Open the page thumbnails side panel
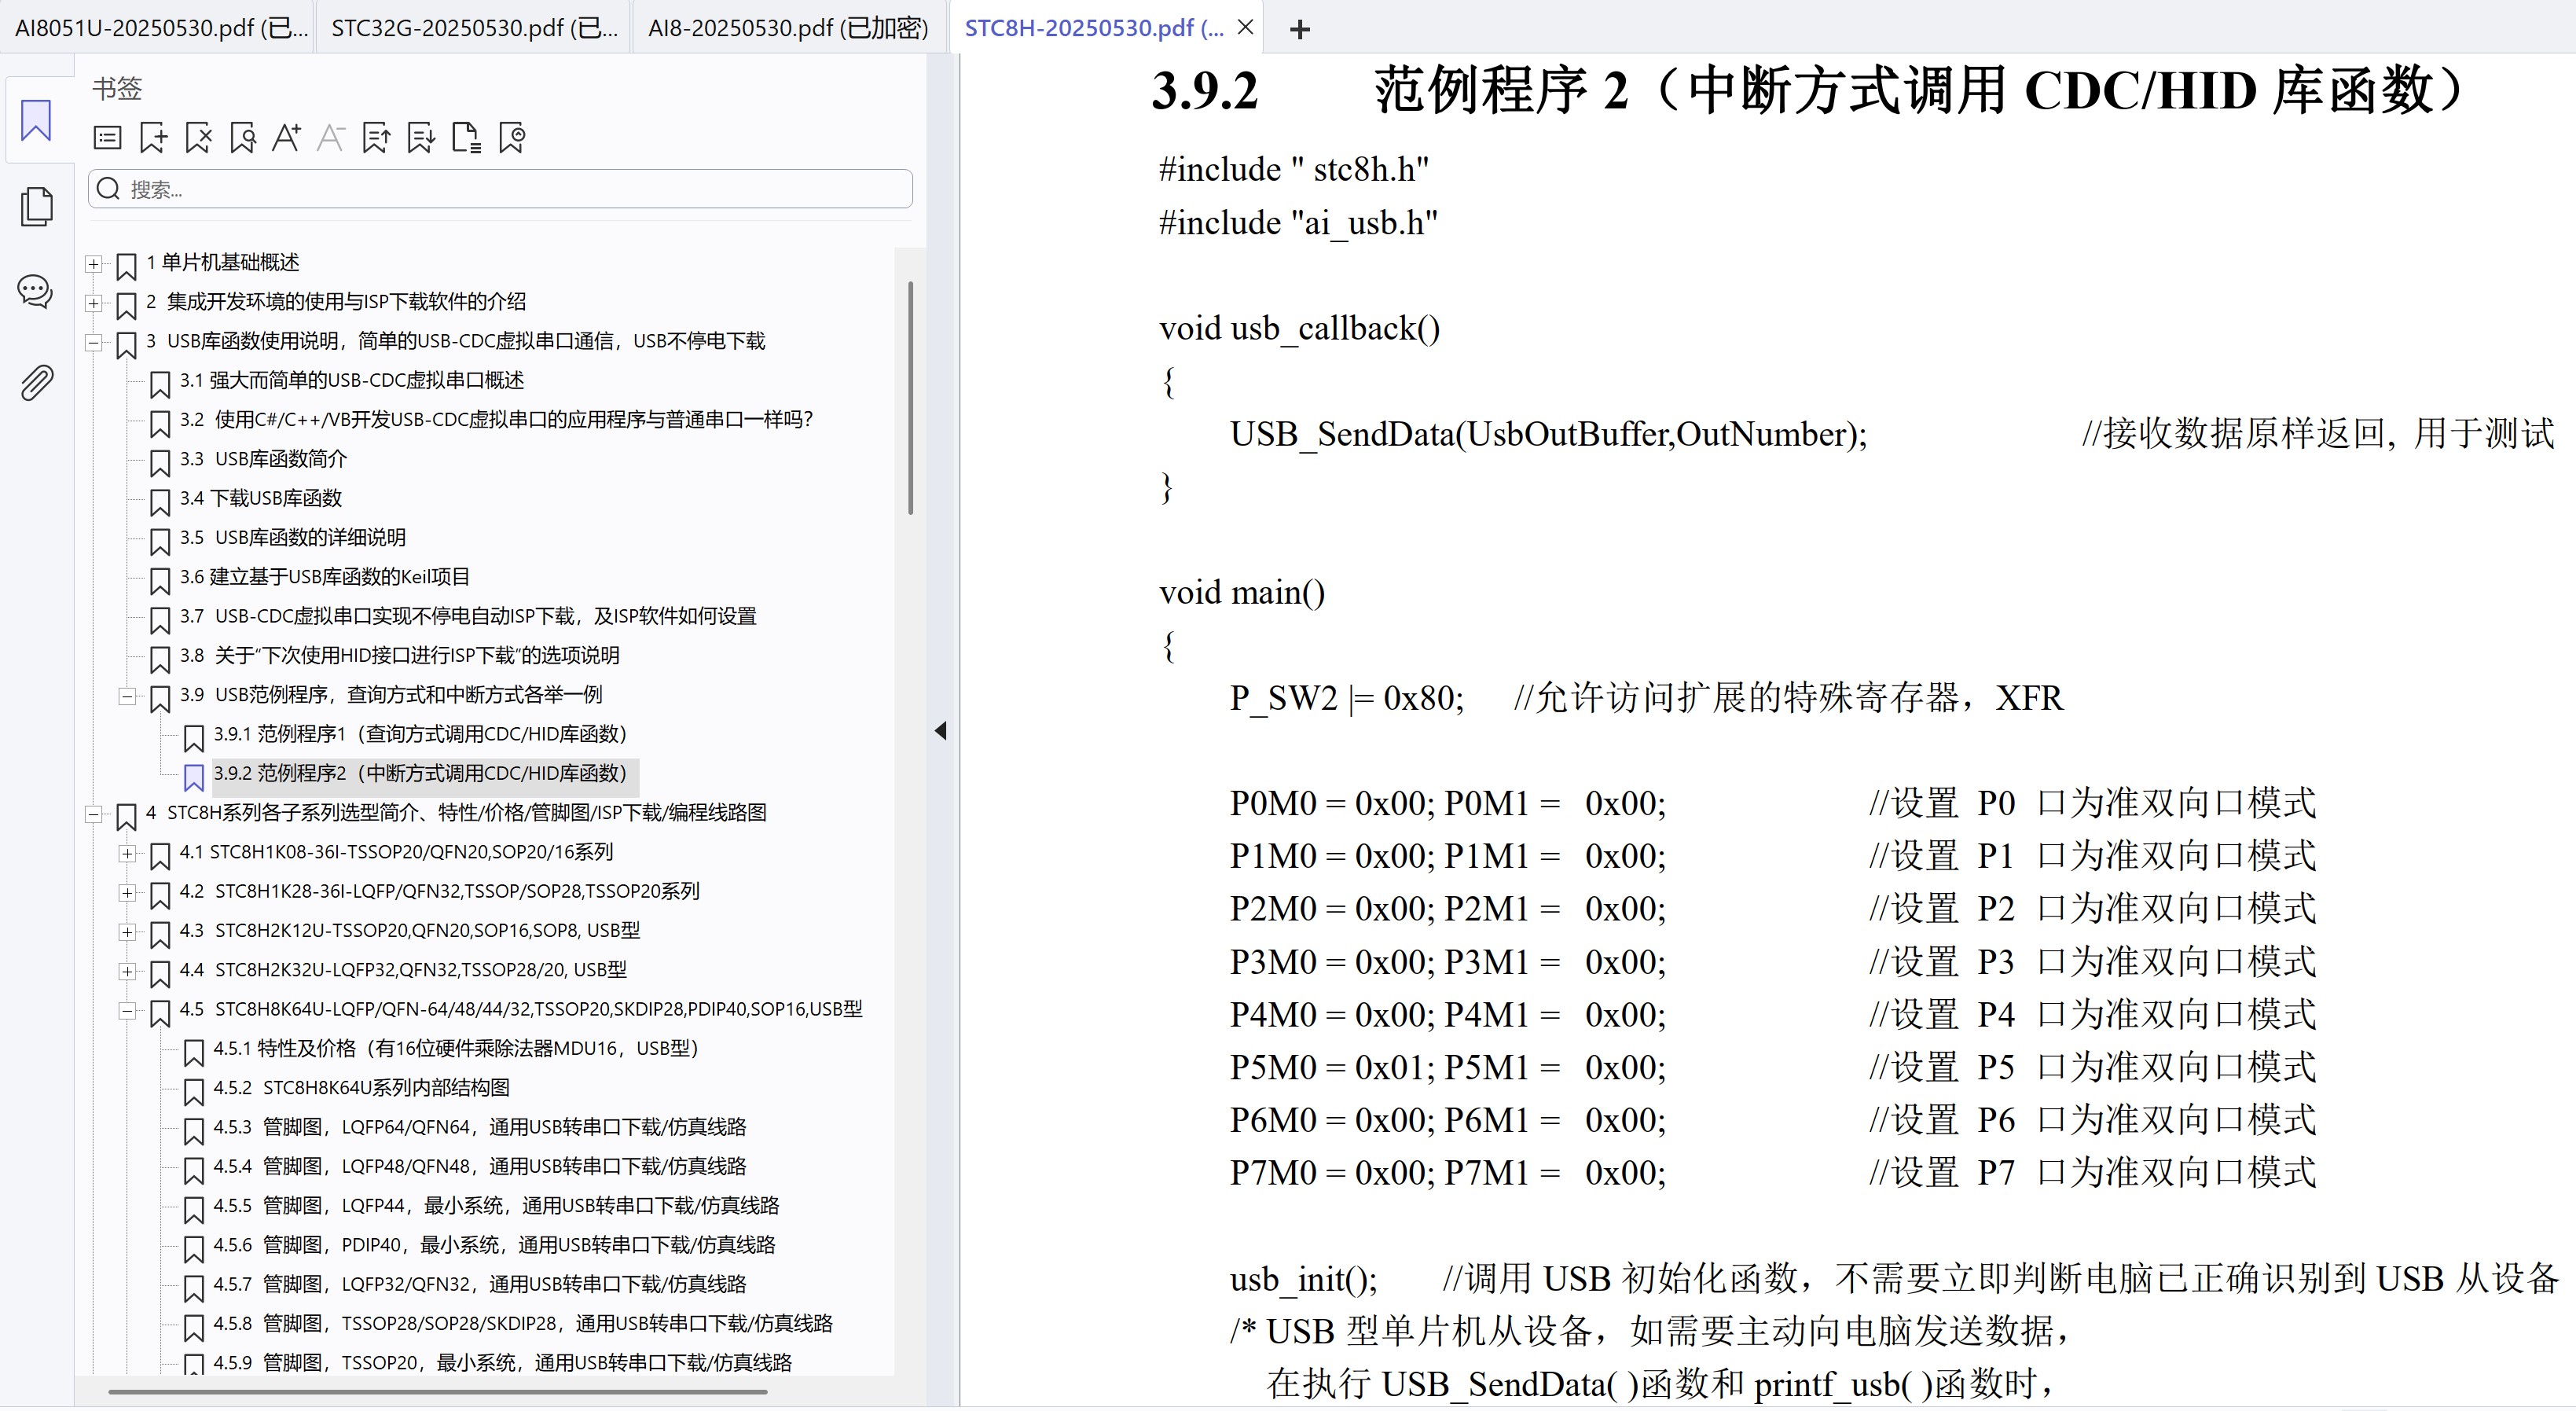Viewport: 2576px width, 1411px height. coord(36,206)
